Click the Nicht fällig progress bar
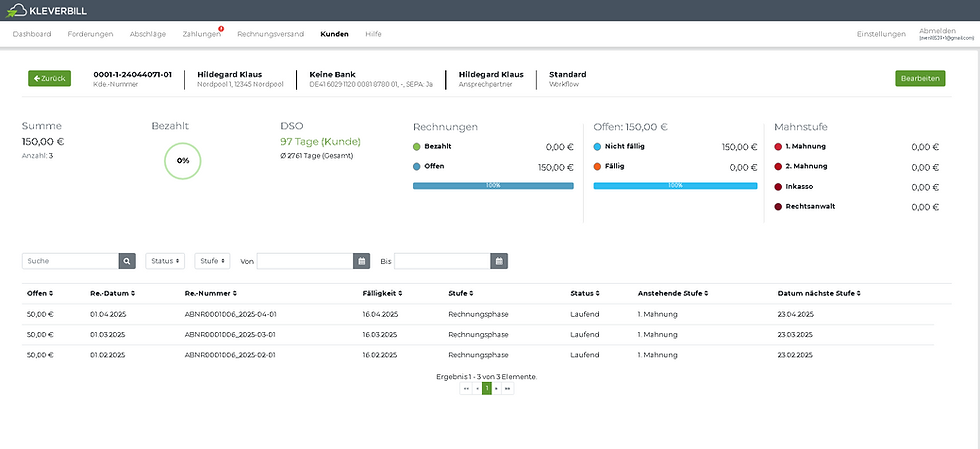Image resolution: width=980 pixels, height=449 pixels. (675, 186)
